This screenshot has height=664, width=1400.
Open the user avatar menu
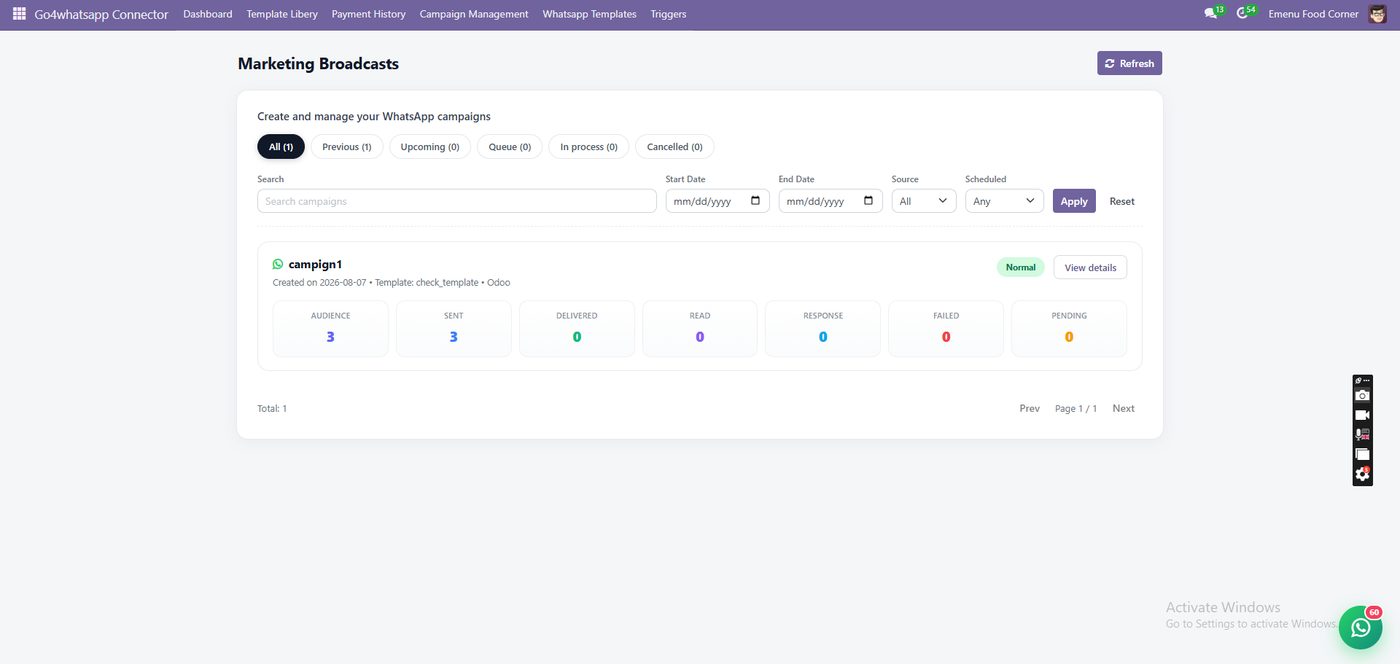pyautogui.click(x=1378, y=14)
